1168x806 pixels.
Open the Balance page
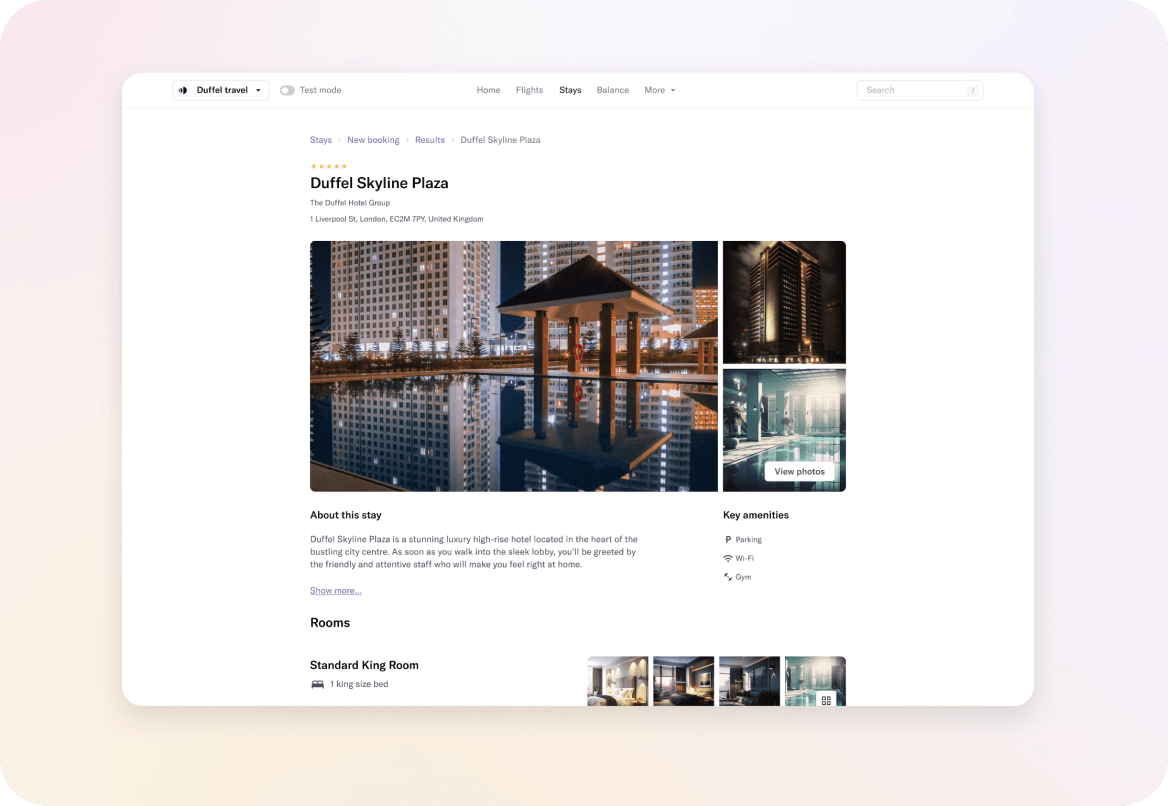(613, 90)
